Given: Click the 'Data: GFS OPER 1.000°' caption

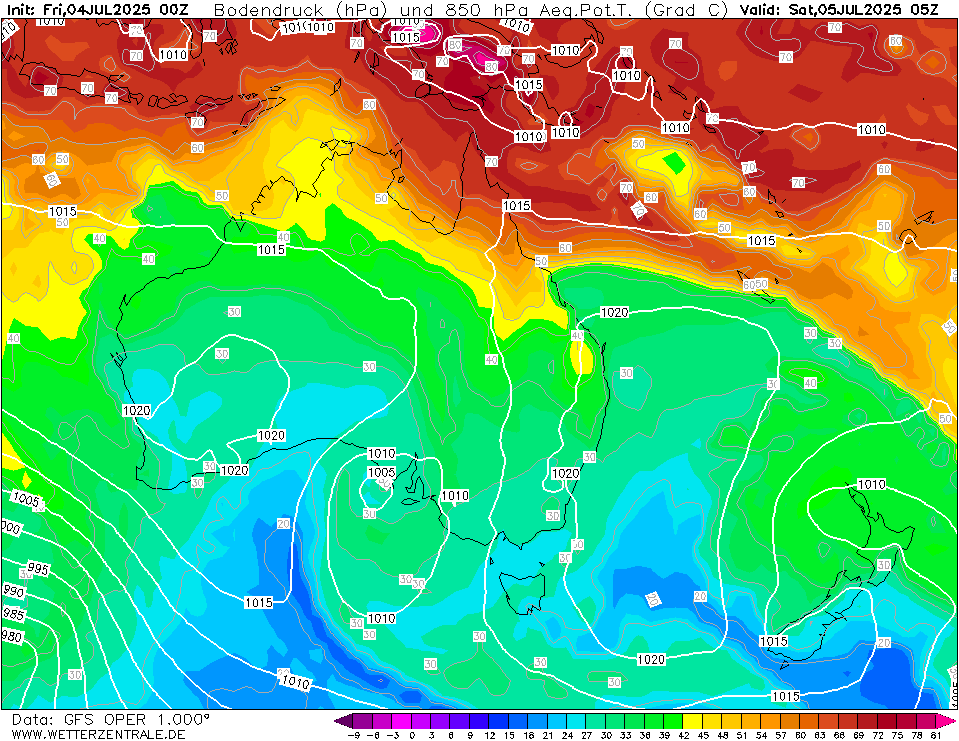Looking at the screenshot, I should 111,720.
